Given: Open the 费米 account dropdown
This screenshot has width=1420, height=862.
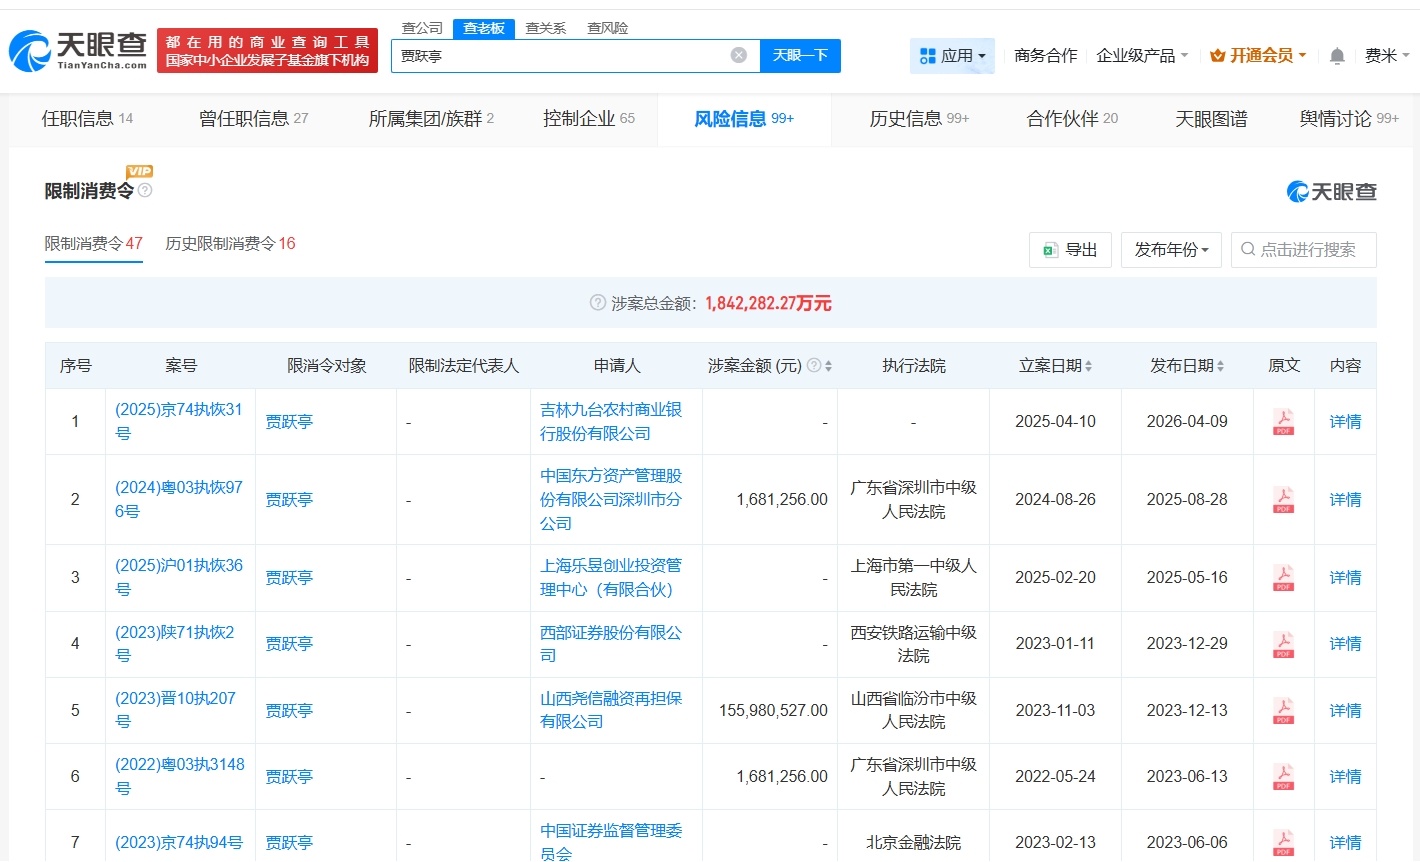Looking at the screenshot, I should point(1387,56).
